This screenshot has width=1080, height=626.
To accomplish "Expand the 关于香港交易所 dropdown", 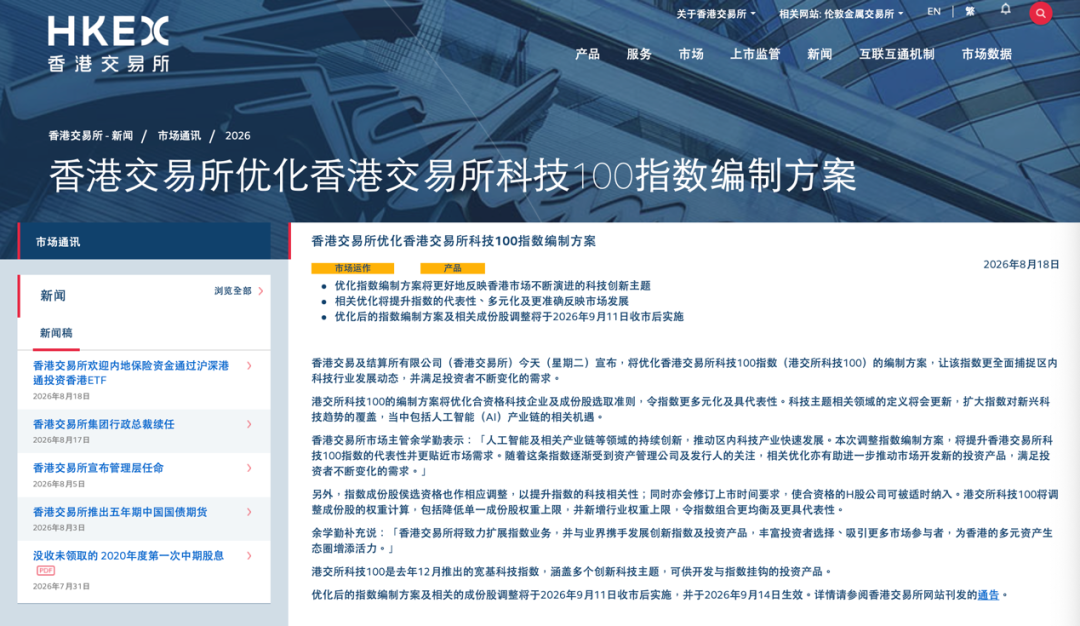I will click(x=716, y=14).
